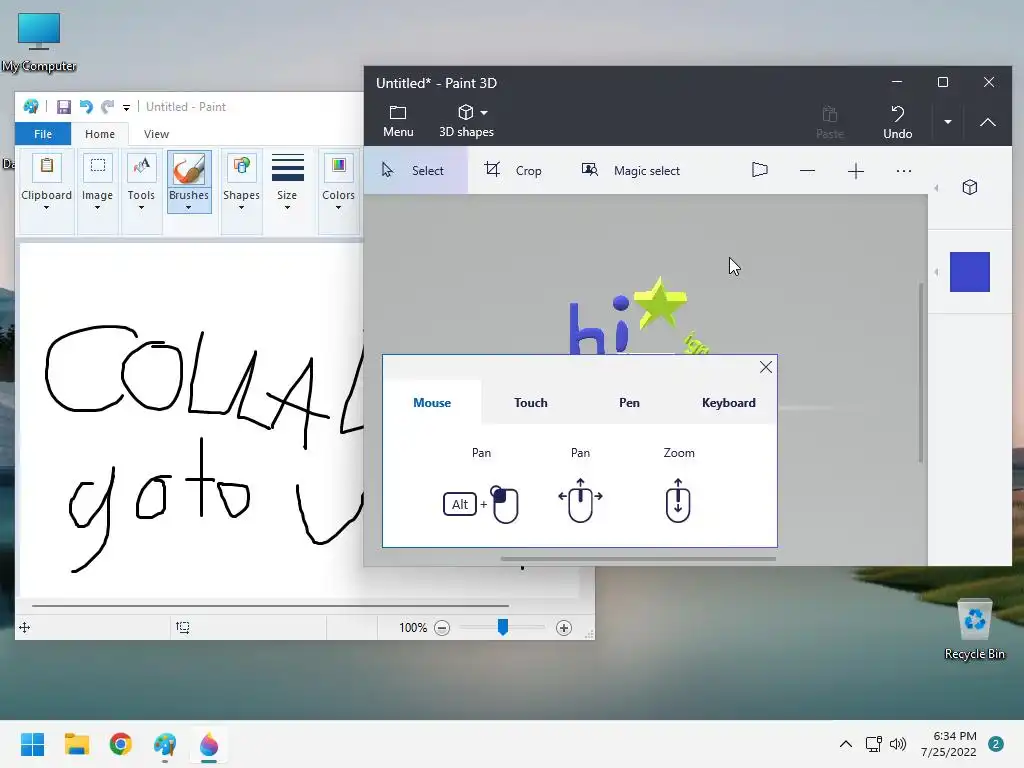The width and height of the screenshot is (1024, 768).
Task: Switch to the Touch tab in the controls popup
Action: coord(530,402)
